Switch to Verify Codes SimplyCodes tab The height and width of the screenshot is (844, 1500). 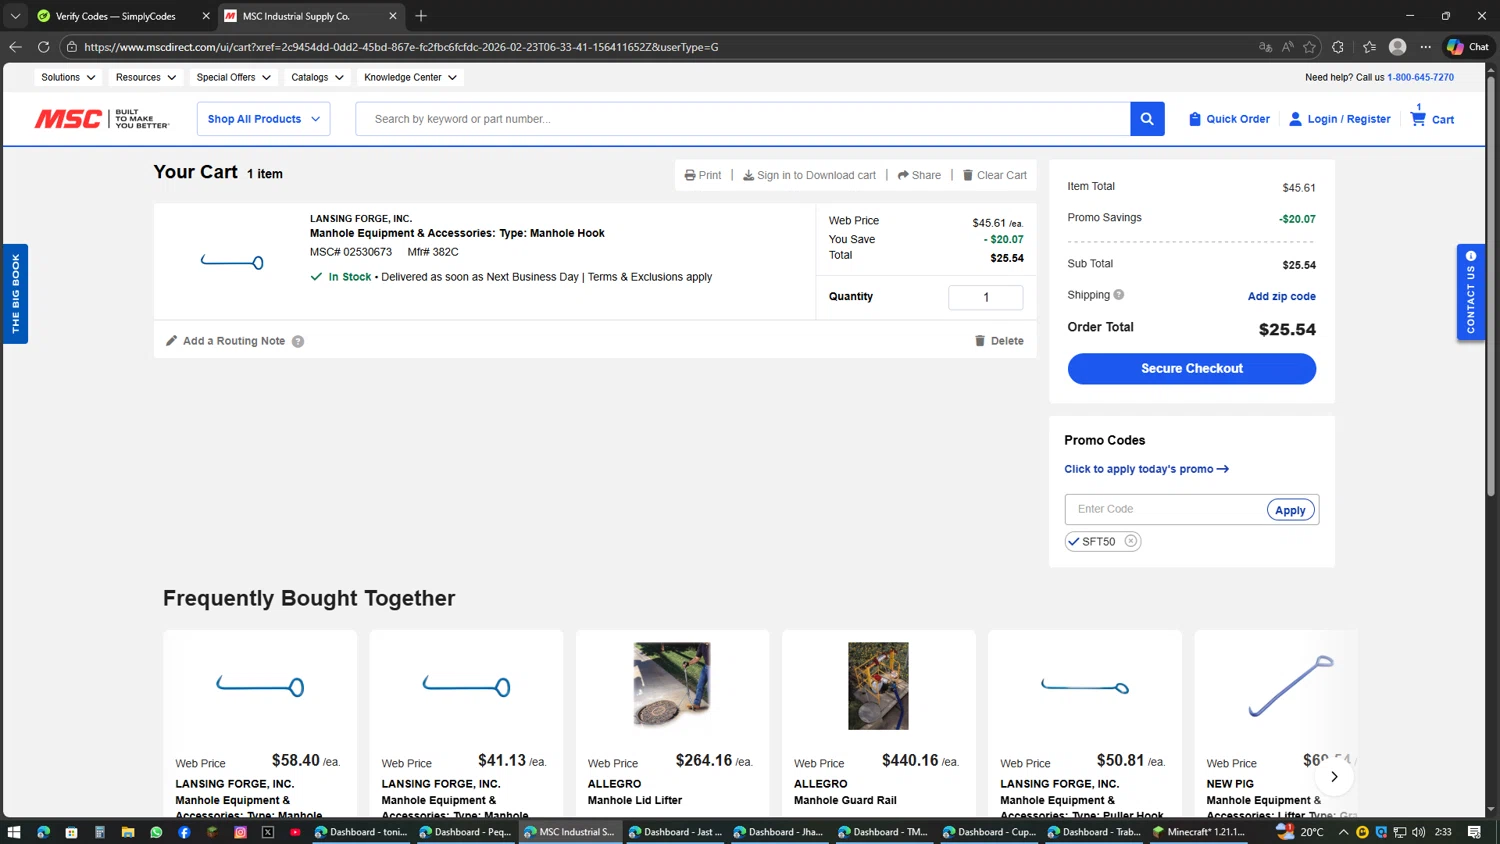[x=115, y=16]
